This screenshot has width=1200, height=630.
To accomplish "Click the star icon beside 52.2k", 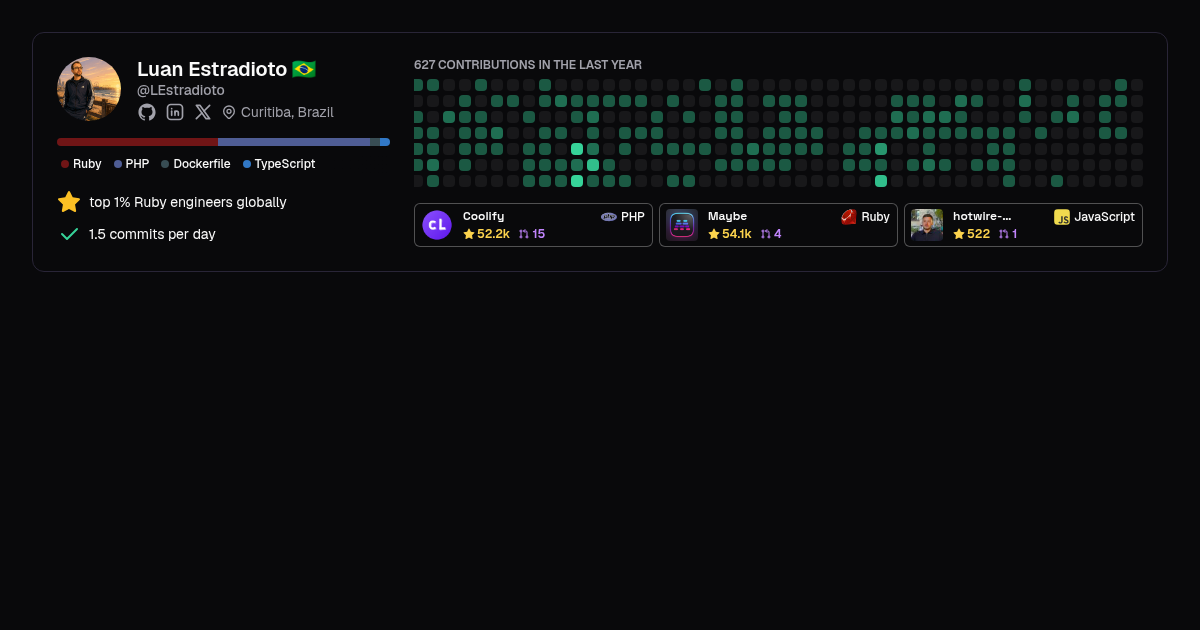I will tap(469, 234).
